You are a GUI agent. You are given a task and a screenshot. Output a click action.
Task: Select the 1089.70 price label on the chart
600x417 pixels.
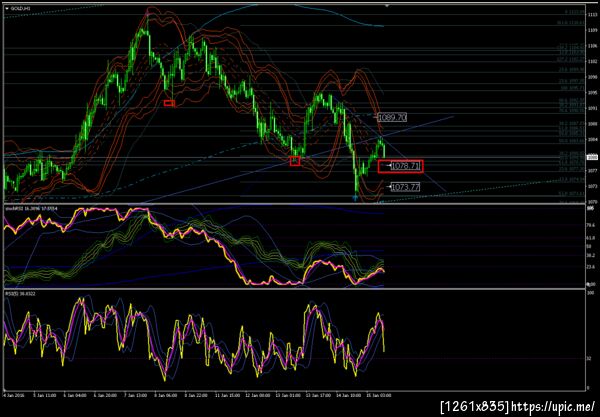[392, 117]
